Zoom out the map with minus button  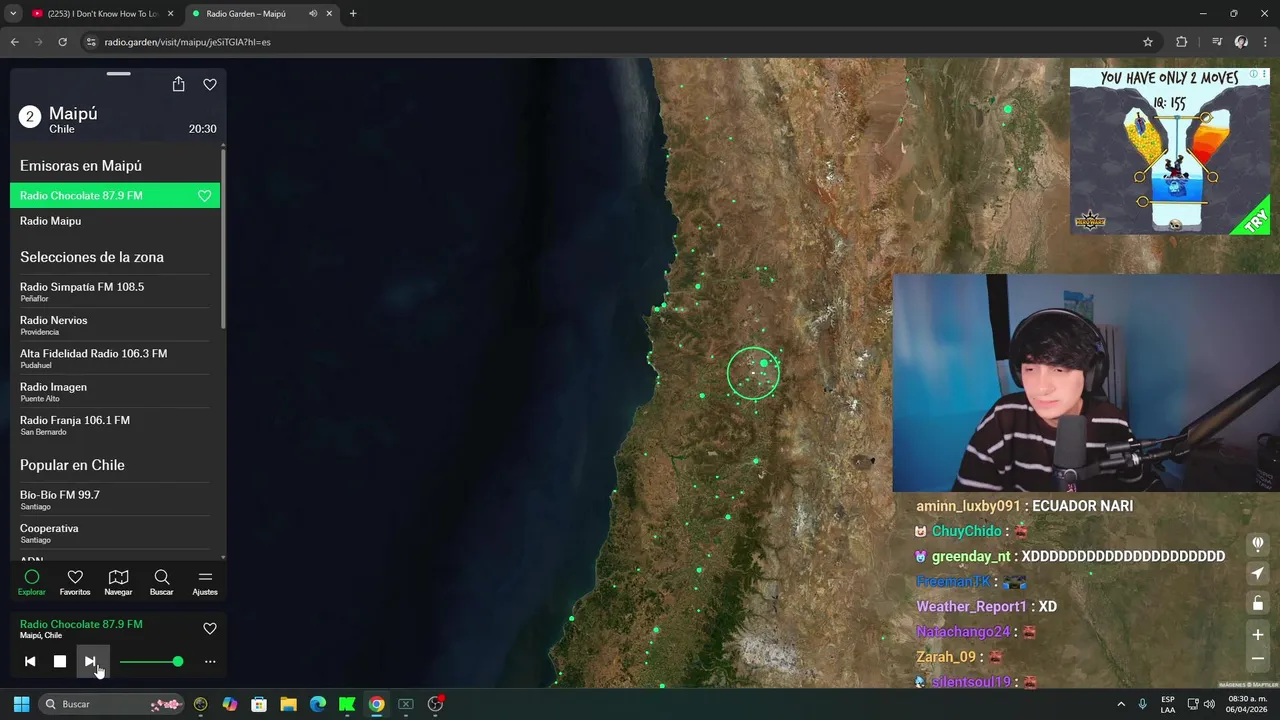[1258, 658]
